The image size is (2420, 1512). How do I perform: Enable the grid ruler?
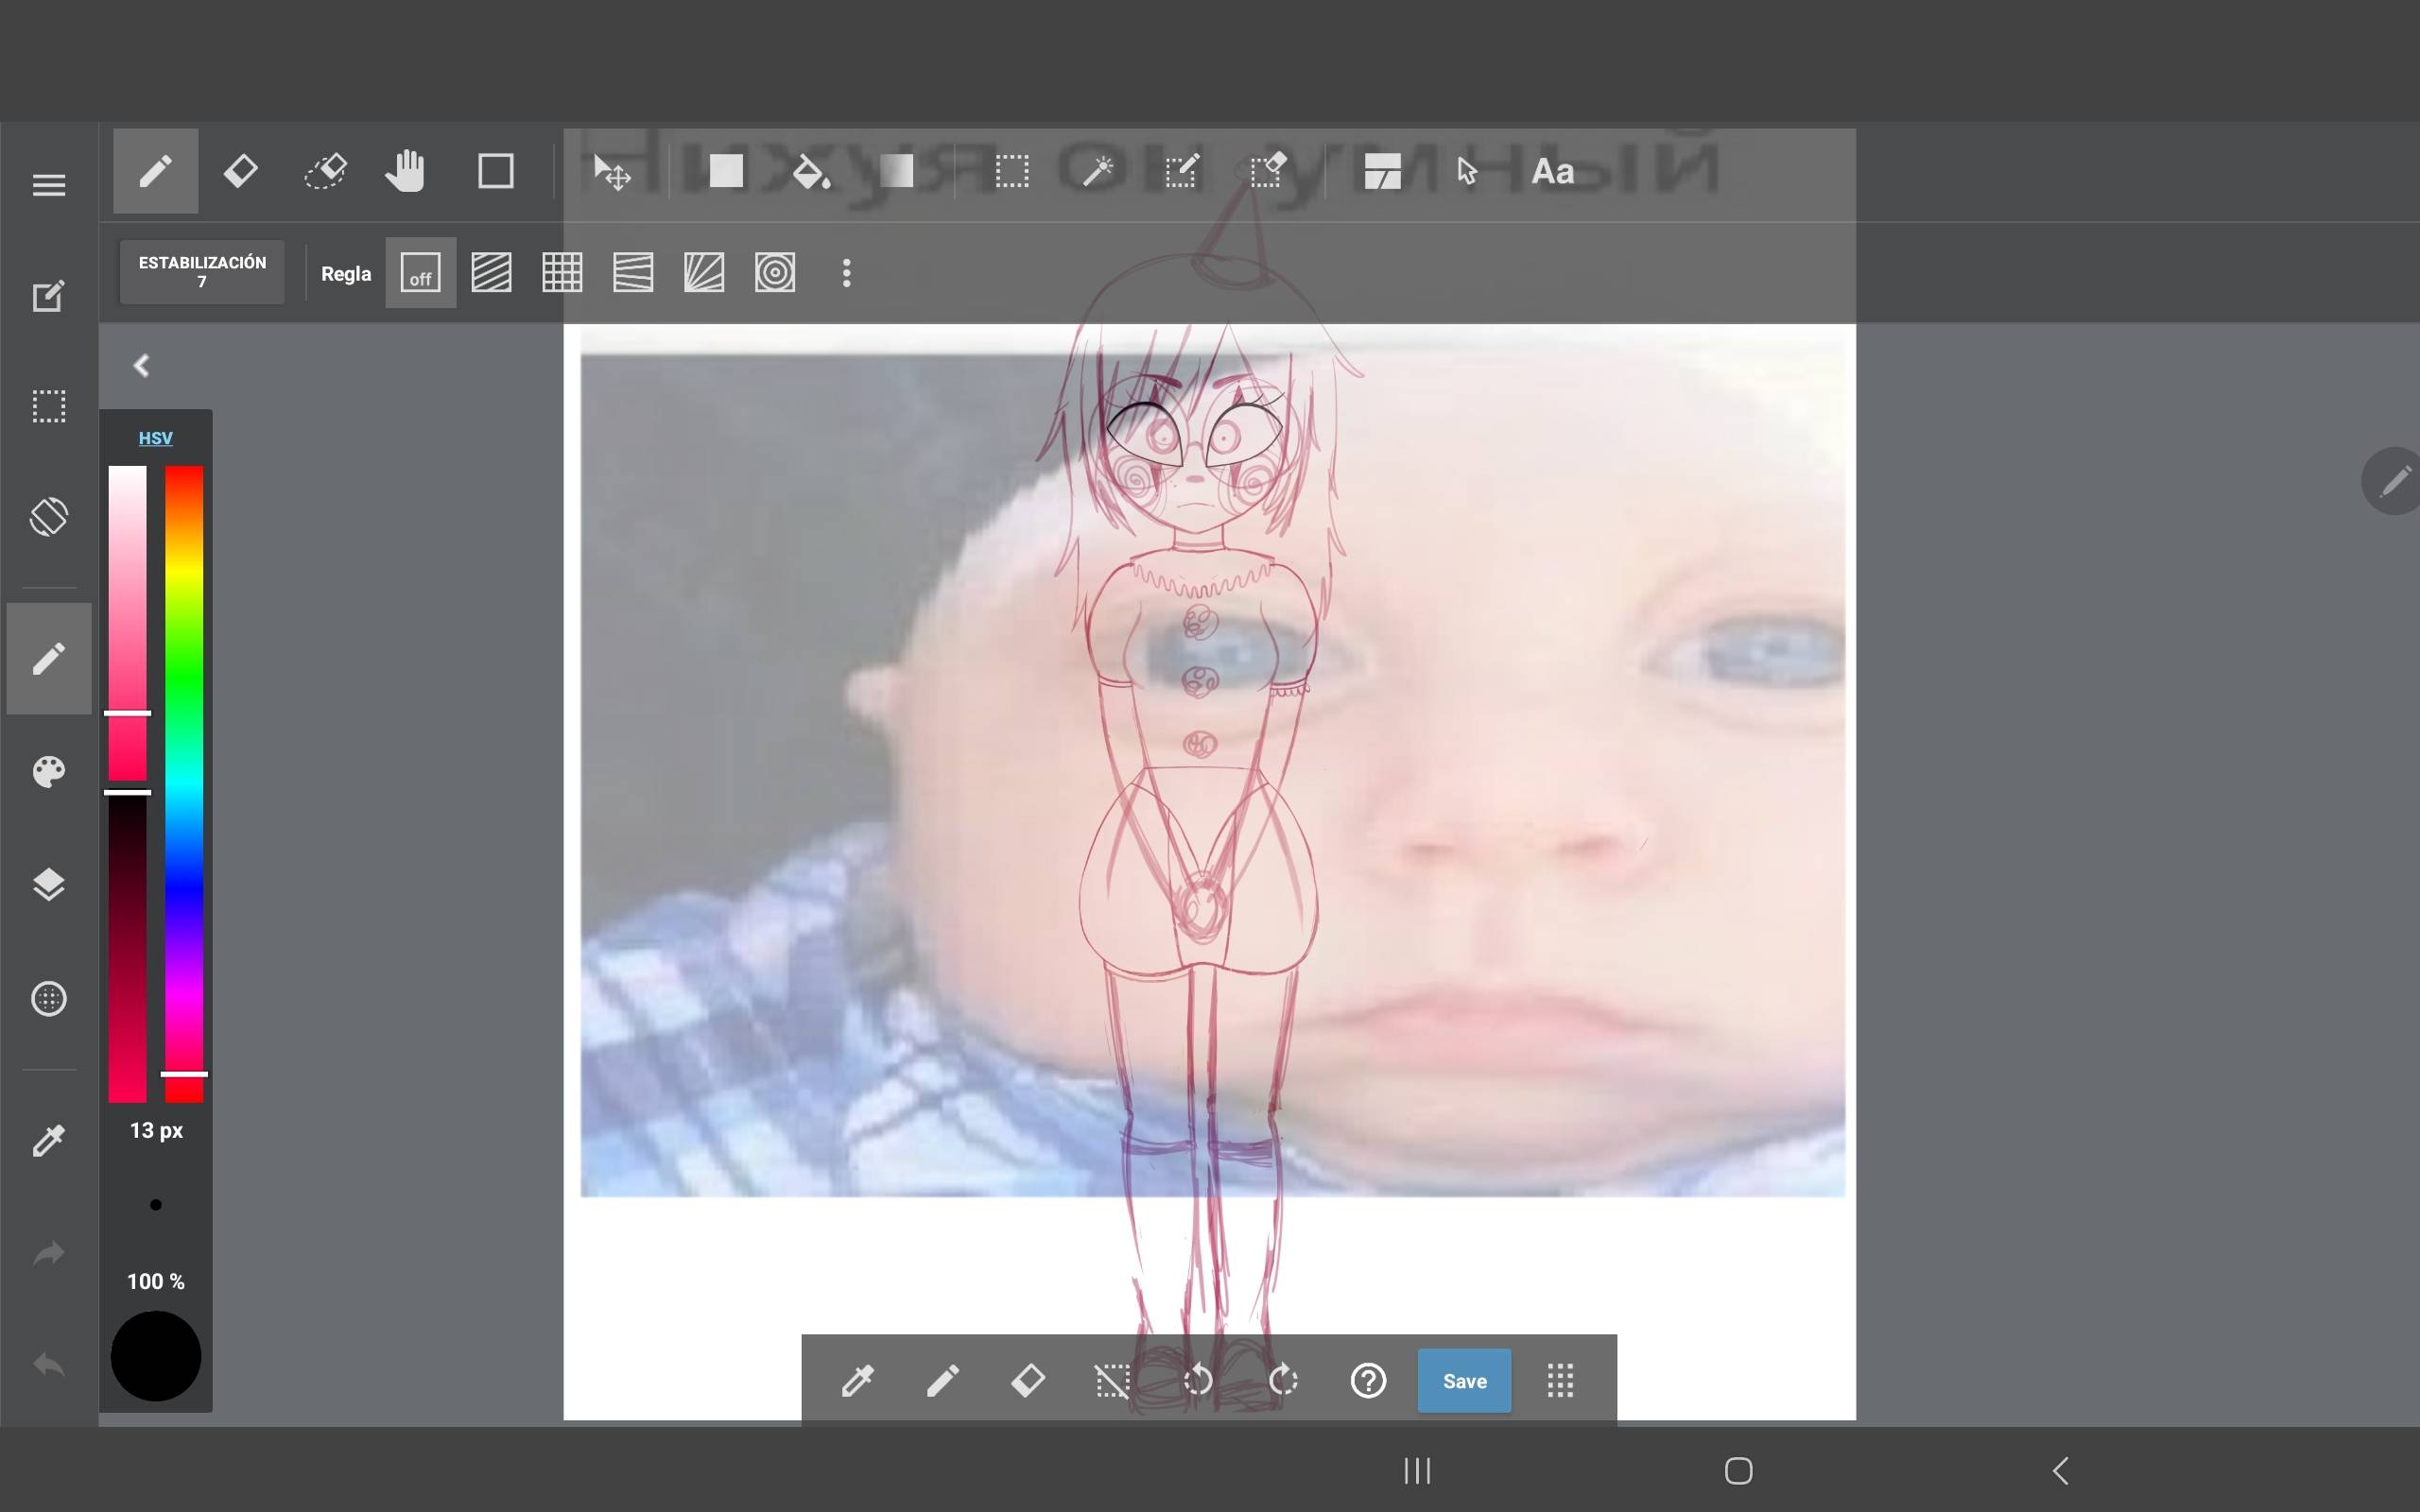pyautogui.click(x=562, y=272)
